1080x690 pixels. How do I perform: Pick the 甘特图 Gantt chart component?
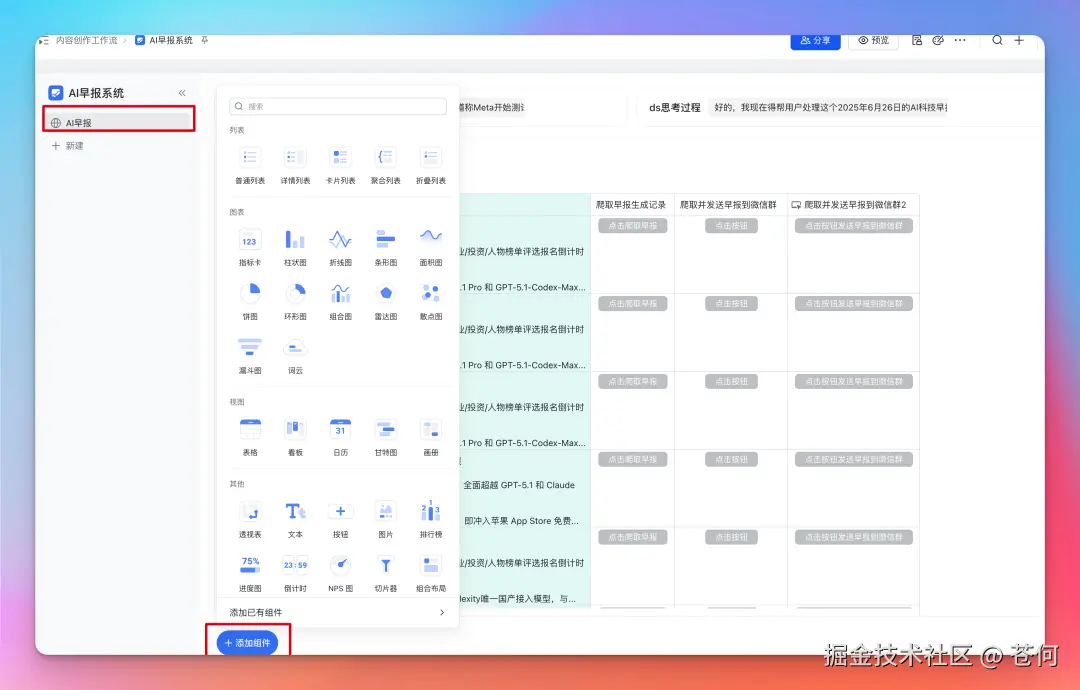tap(385, 430)
